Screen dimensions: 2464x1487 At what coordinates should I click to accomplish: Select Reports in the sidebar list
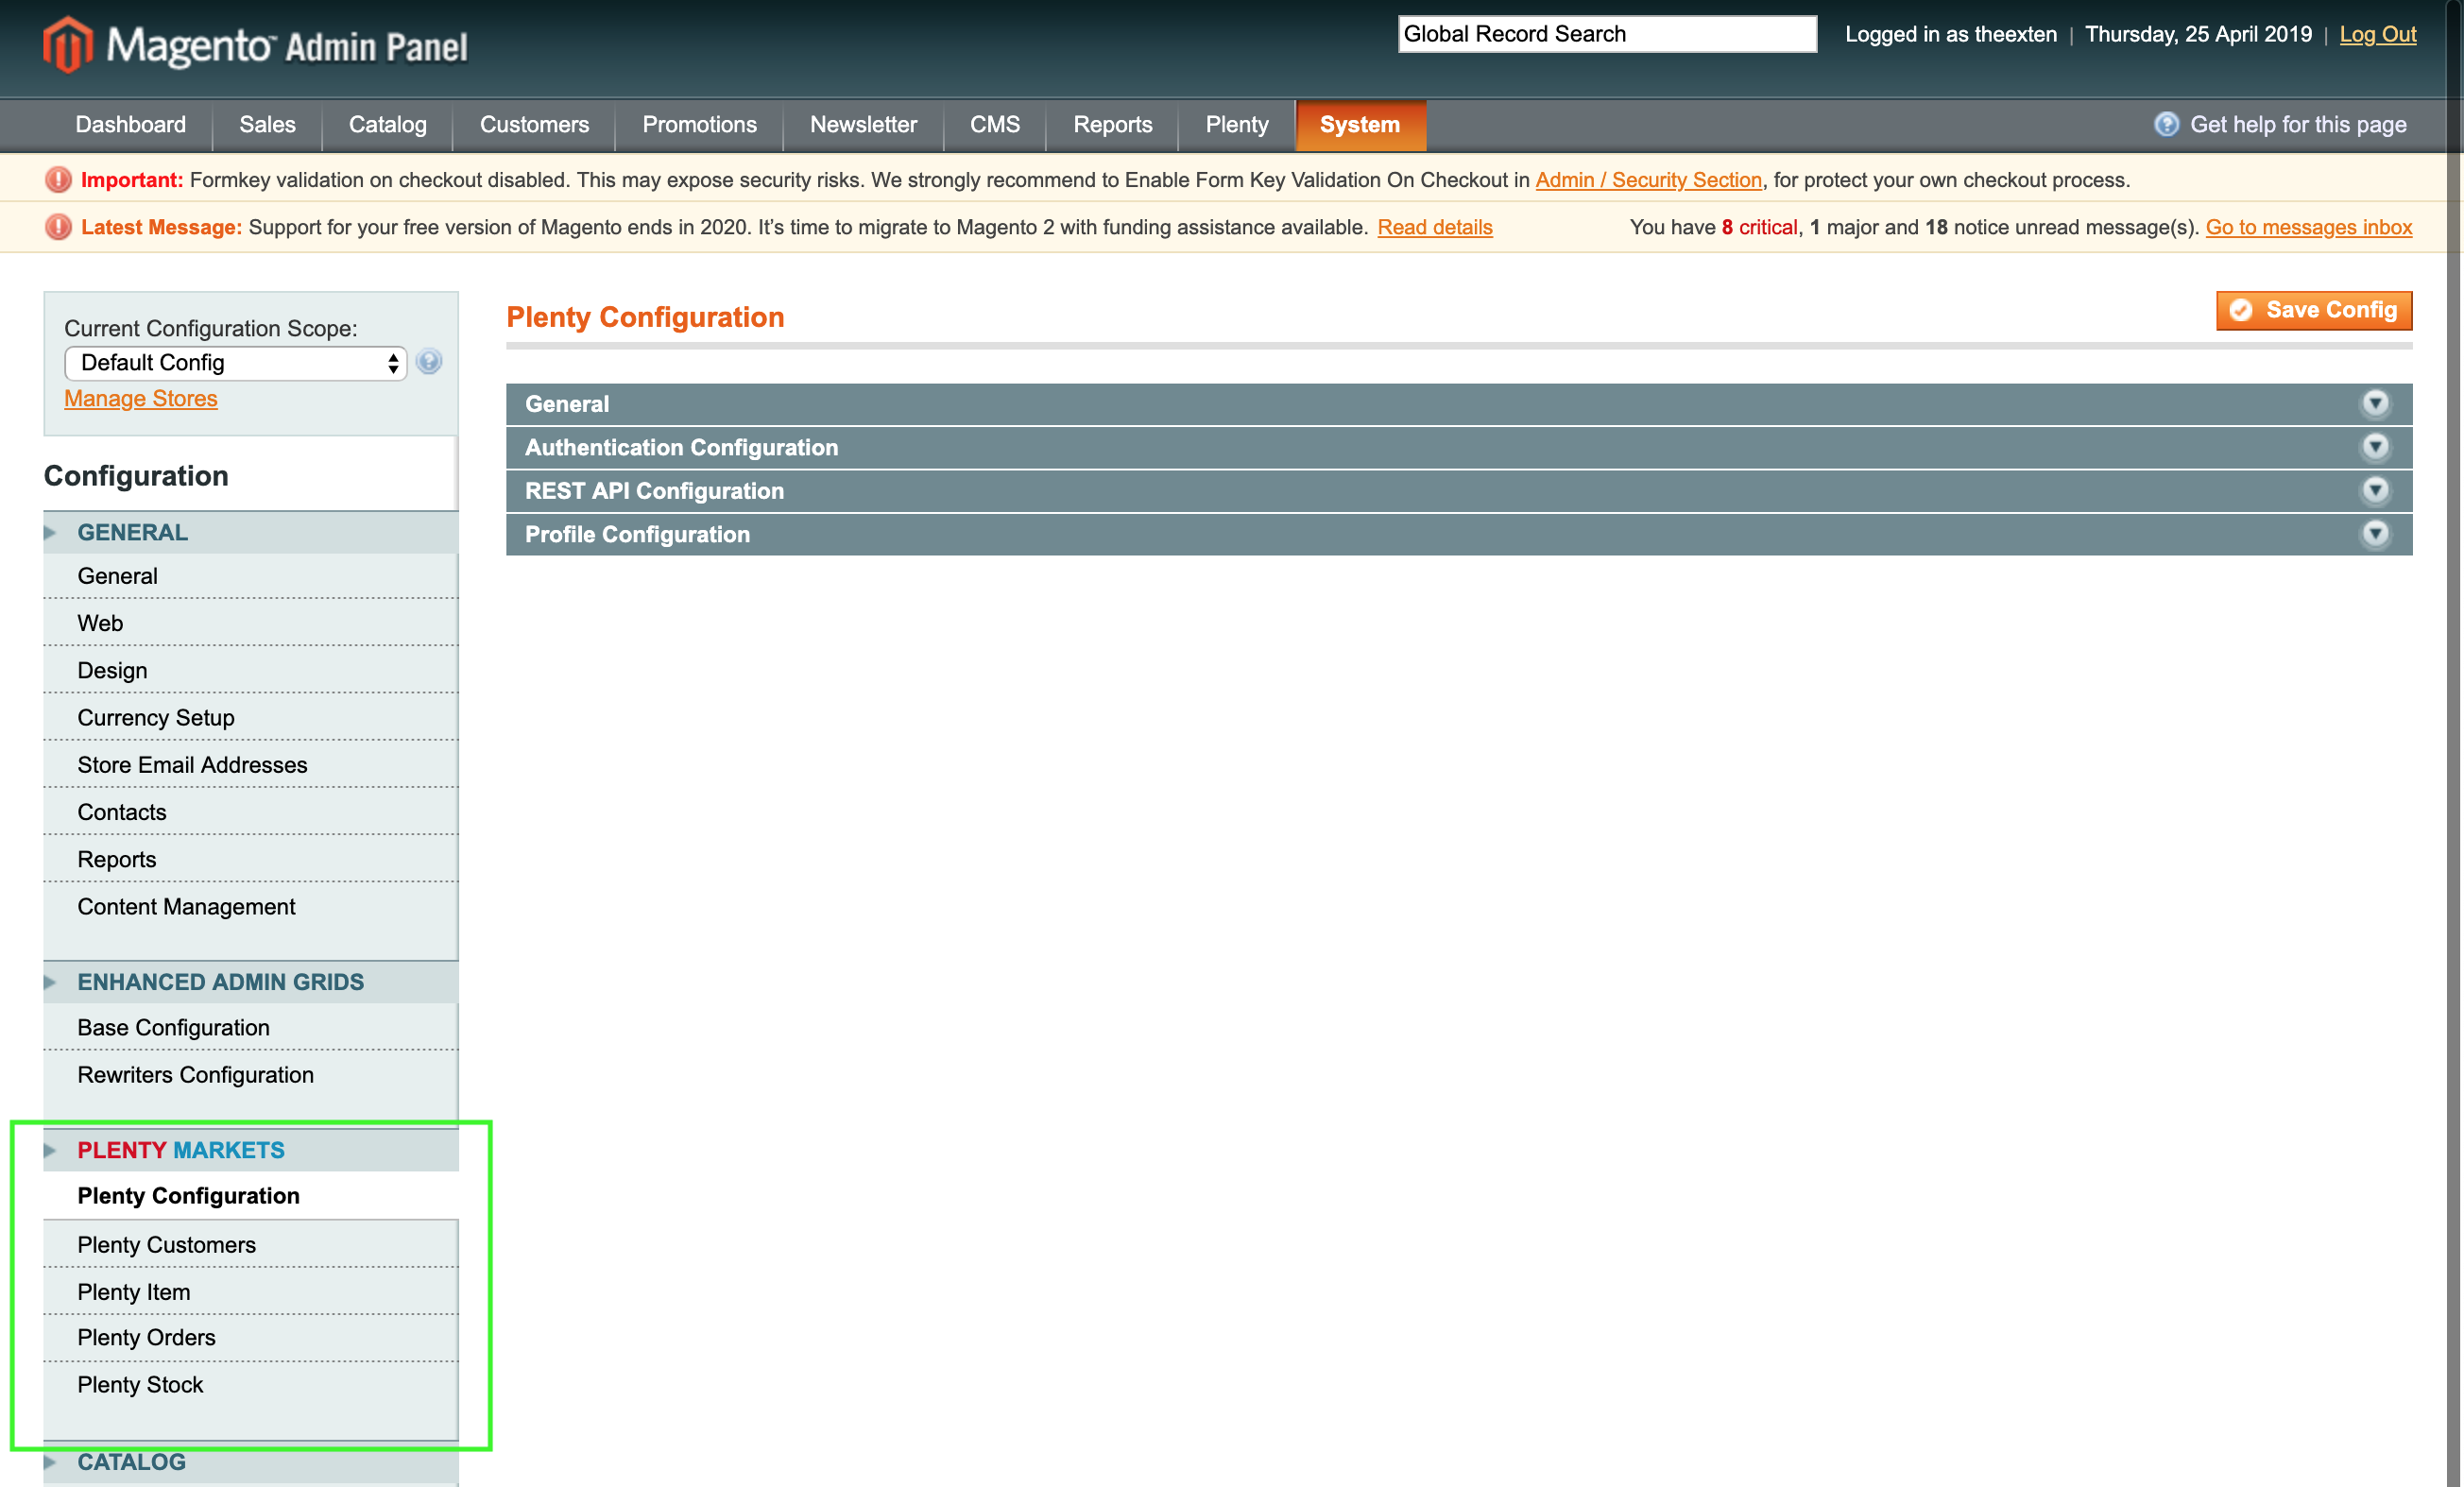coord(251,859)
